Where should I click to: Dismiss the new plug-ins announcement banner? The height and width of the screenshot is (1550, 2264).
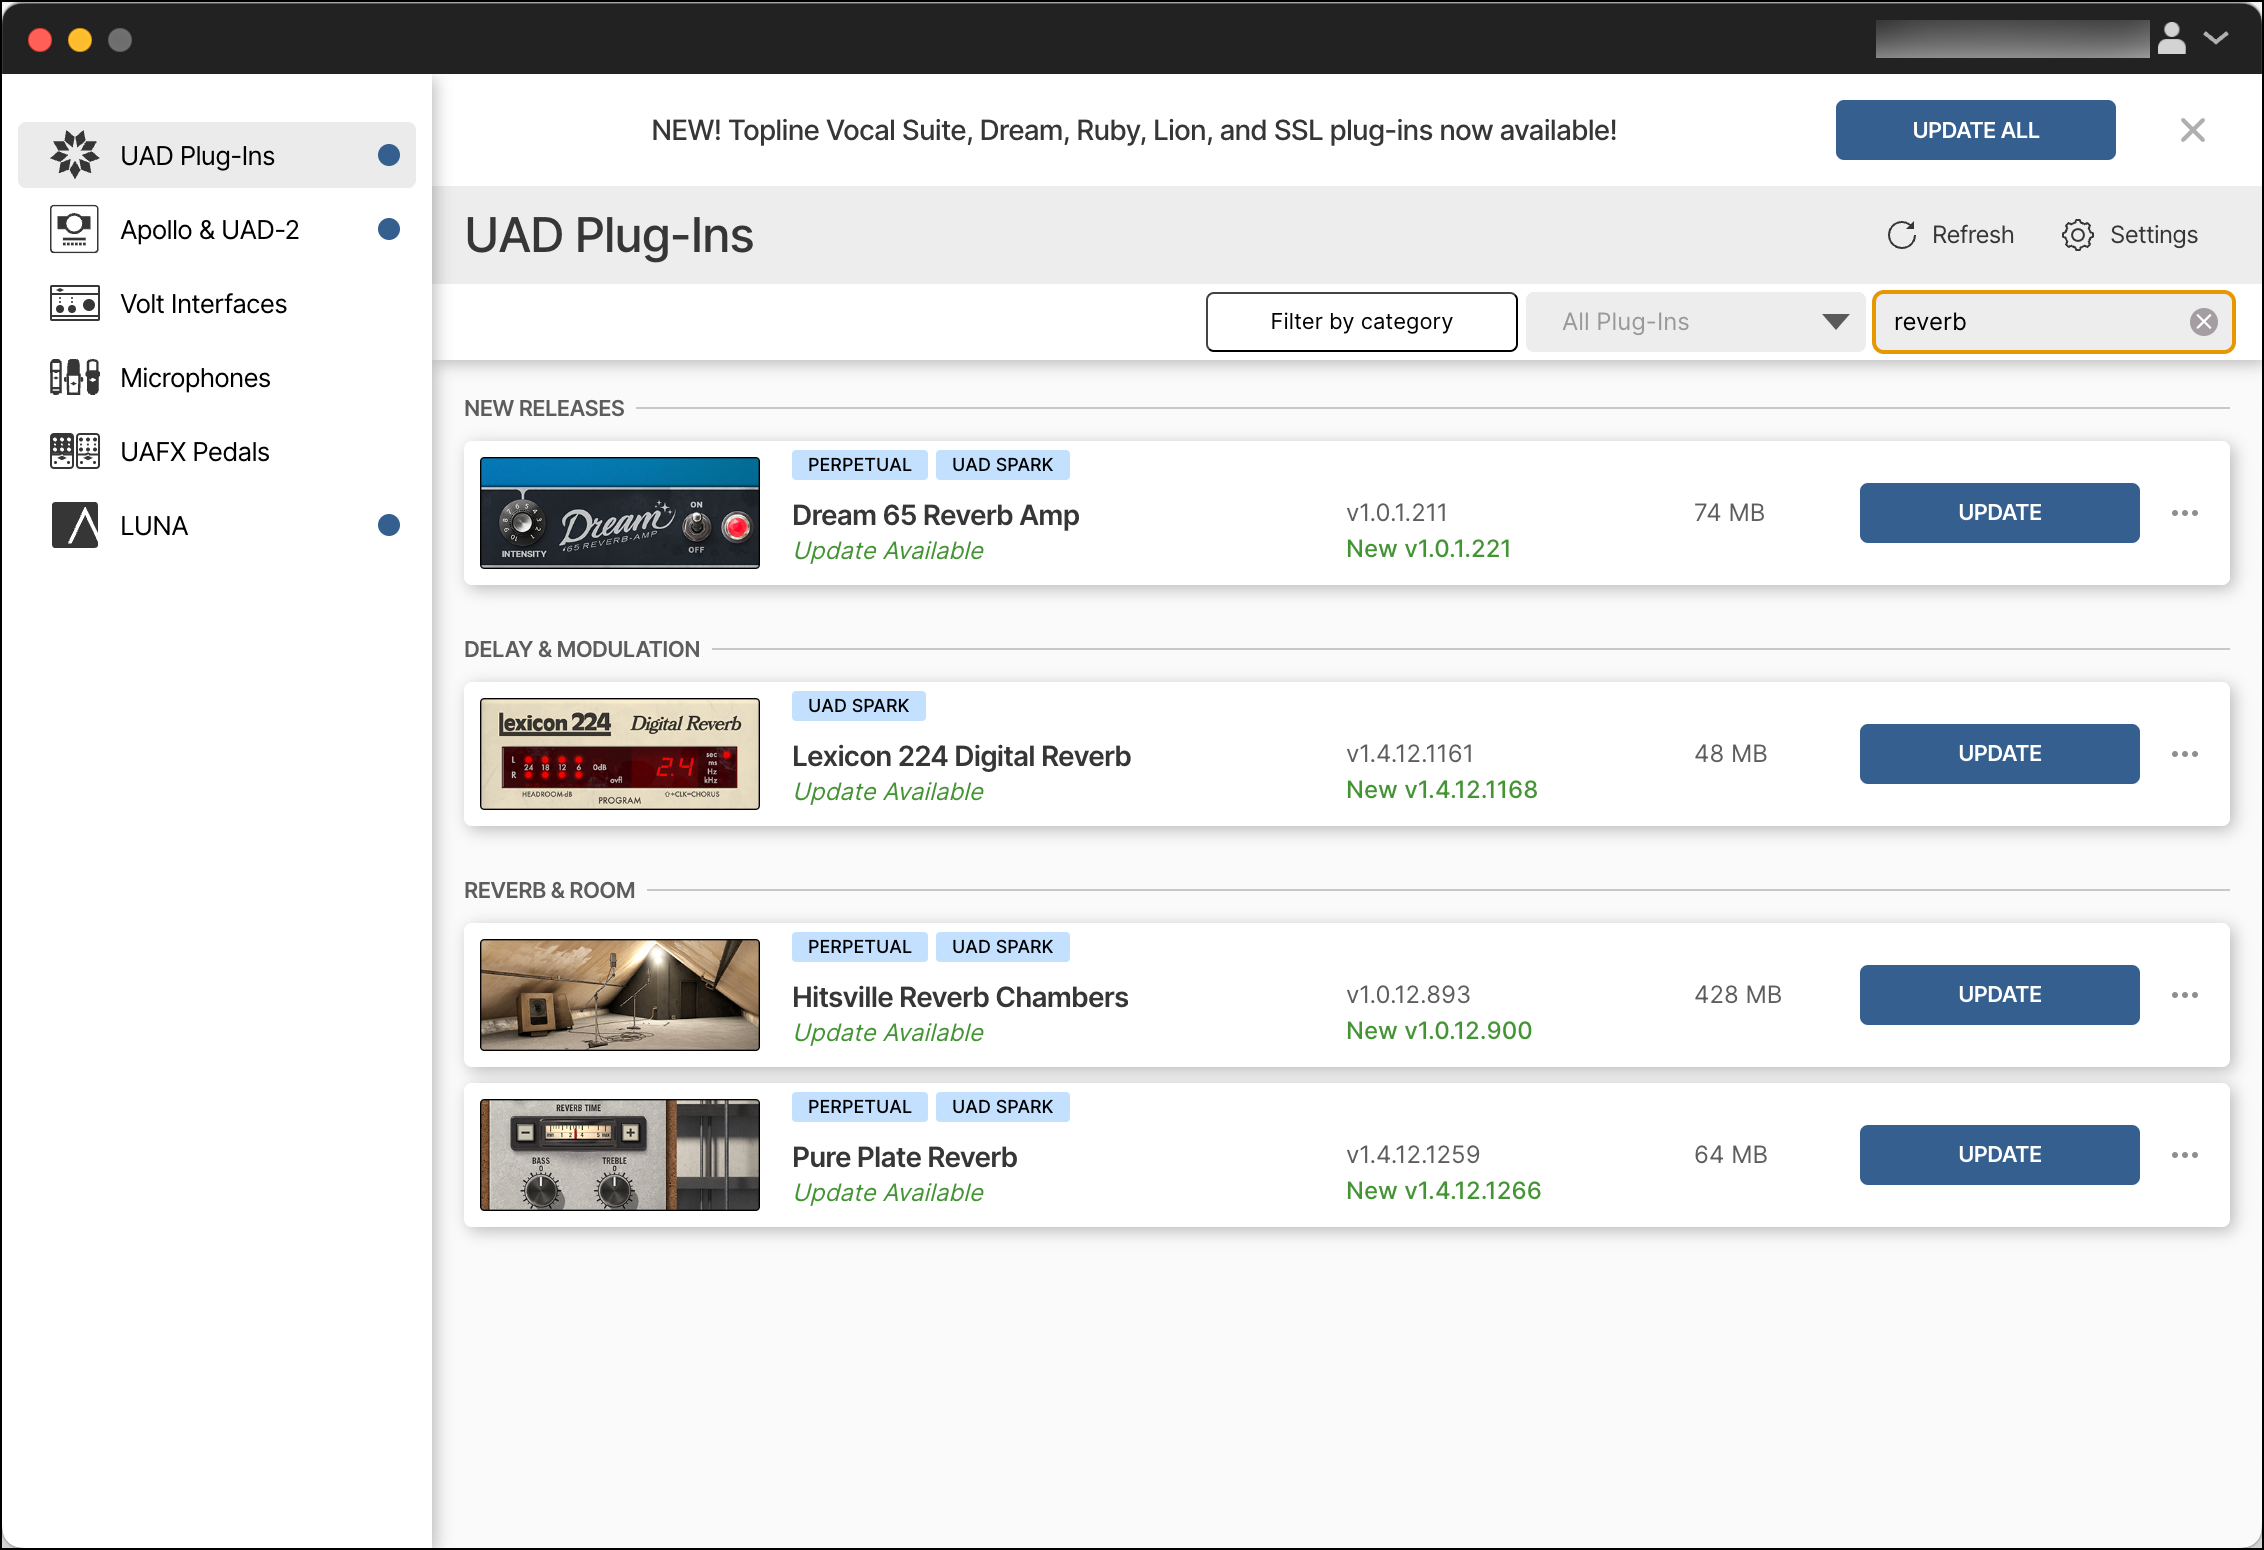[2192, 130]
